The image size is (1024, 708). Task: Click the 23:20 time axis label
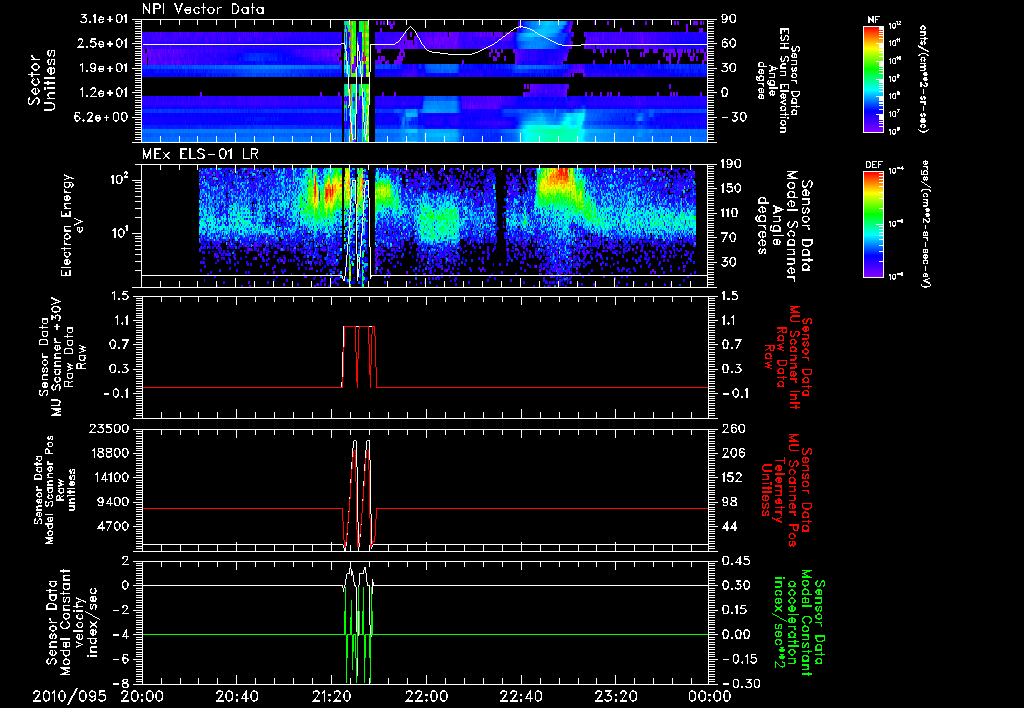pos(615,697)
